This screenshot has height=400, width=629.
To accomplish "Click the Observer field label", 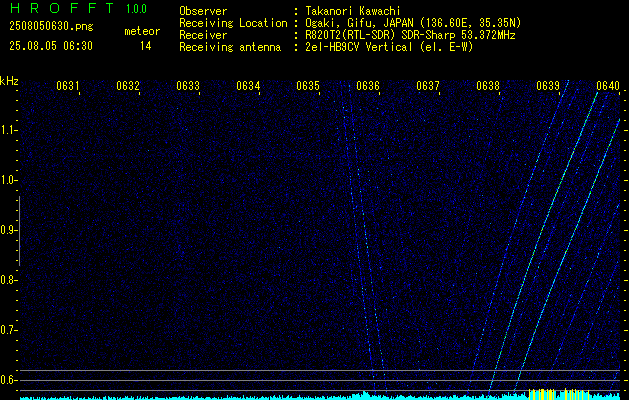I will coord(203,11).
